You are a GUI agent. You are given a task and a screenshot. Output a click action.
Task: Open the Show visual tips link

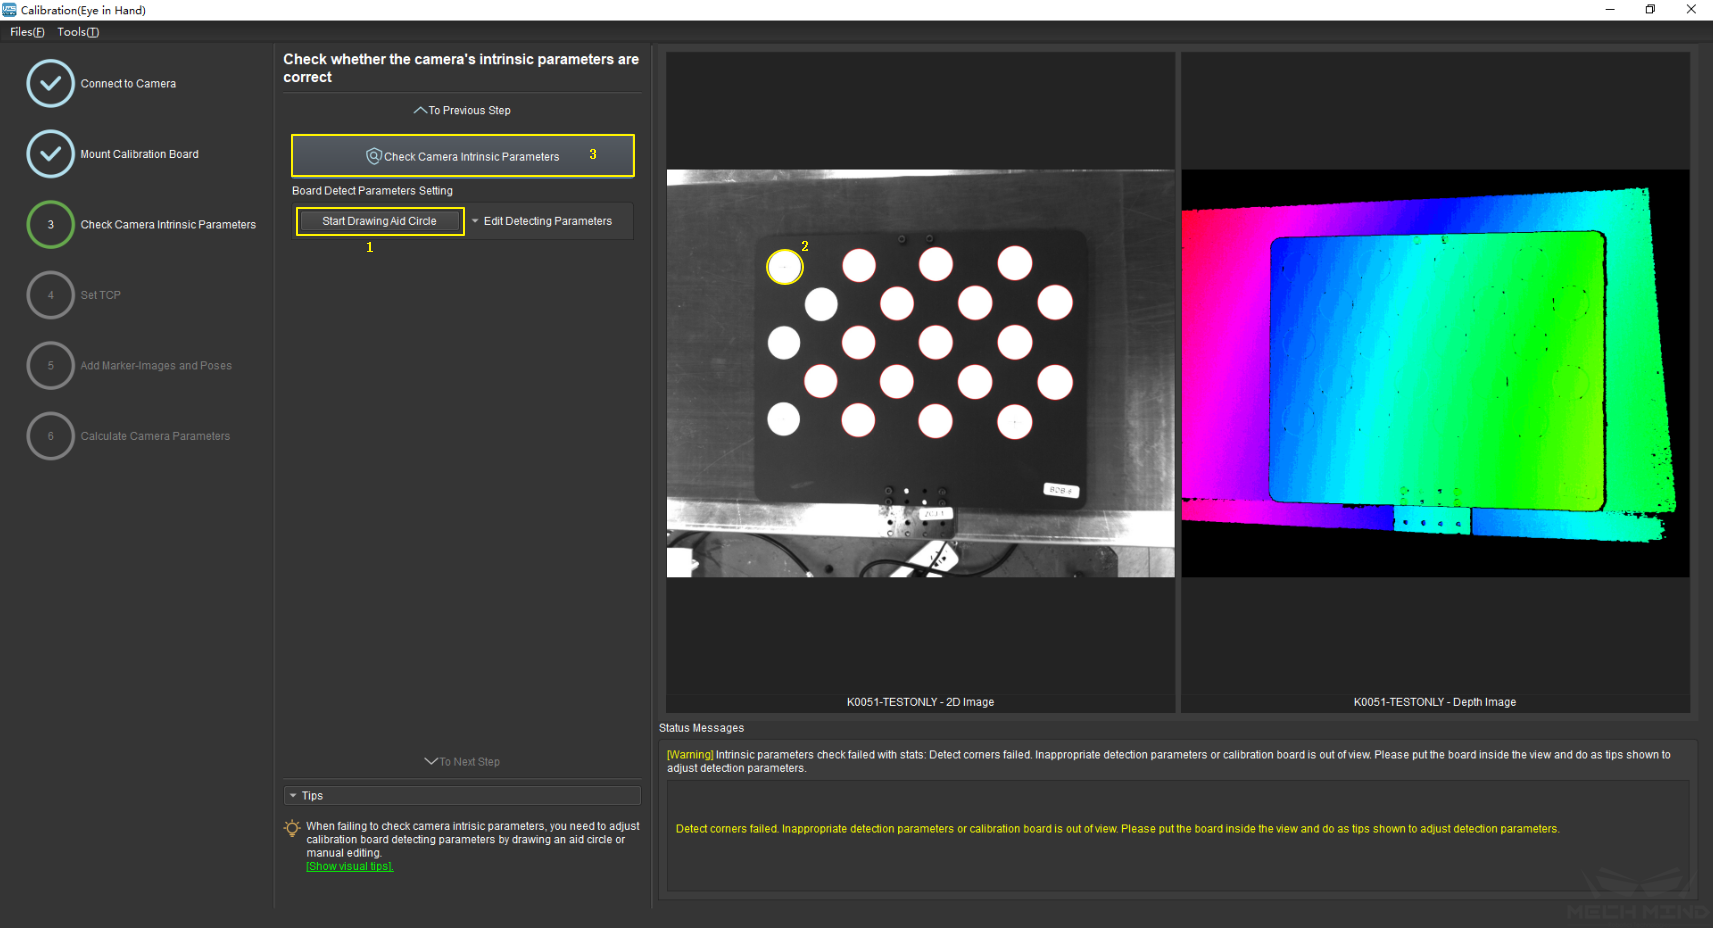[x=349, y=867]
